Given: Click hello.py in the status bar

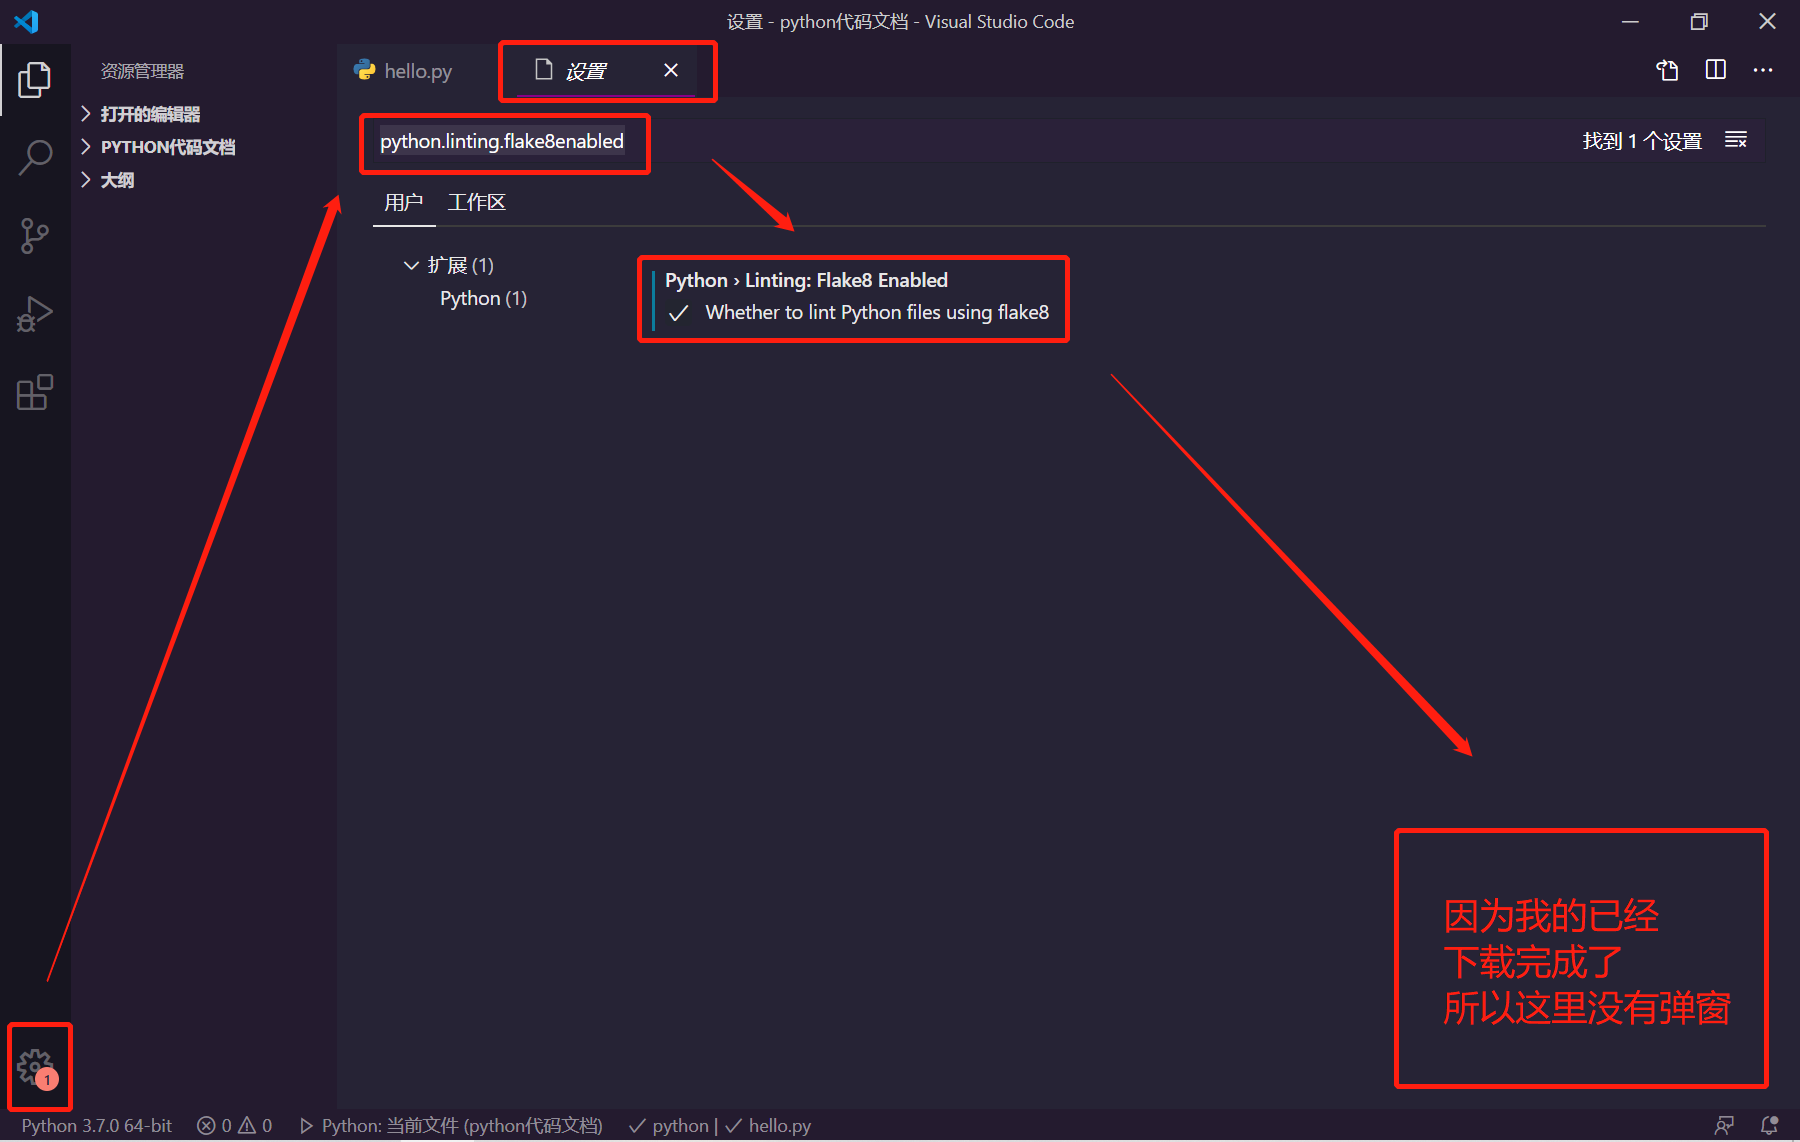Looking at the screenshot, I should [780, 1125].
